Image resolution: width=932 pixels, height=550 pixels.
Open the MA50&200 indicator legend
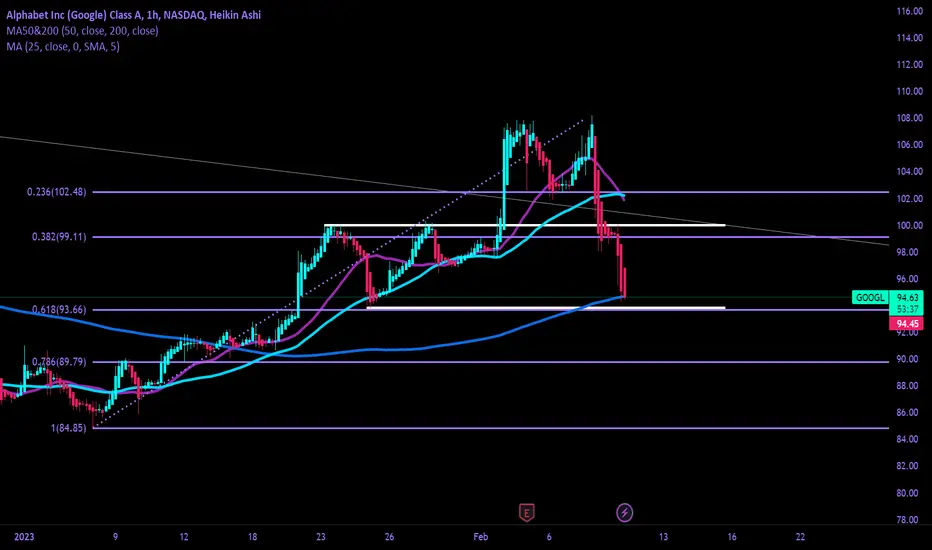point(83,30)
